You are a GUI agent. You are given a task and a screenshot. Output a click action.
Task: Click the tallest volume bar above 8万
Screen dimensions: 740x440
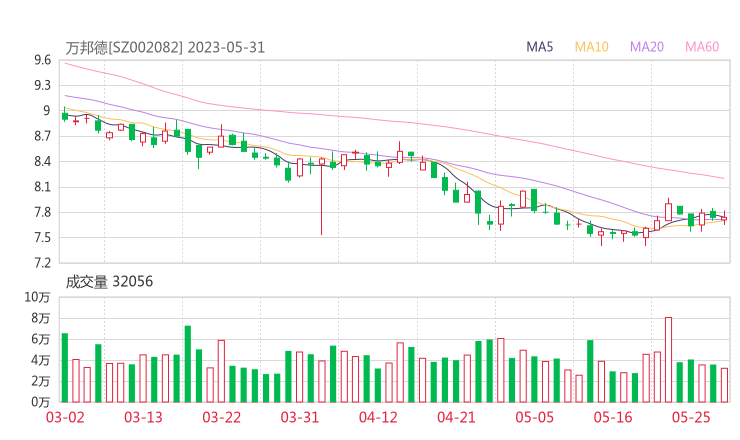[x=668, y=360]
